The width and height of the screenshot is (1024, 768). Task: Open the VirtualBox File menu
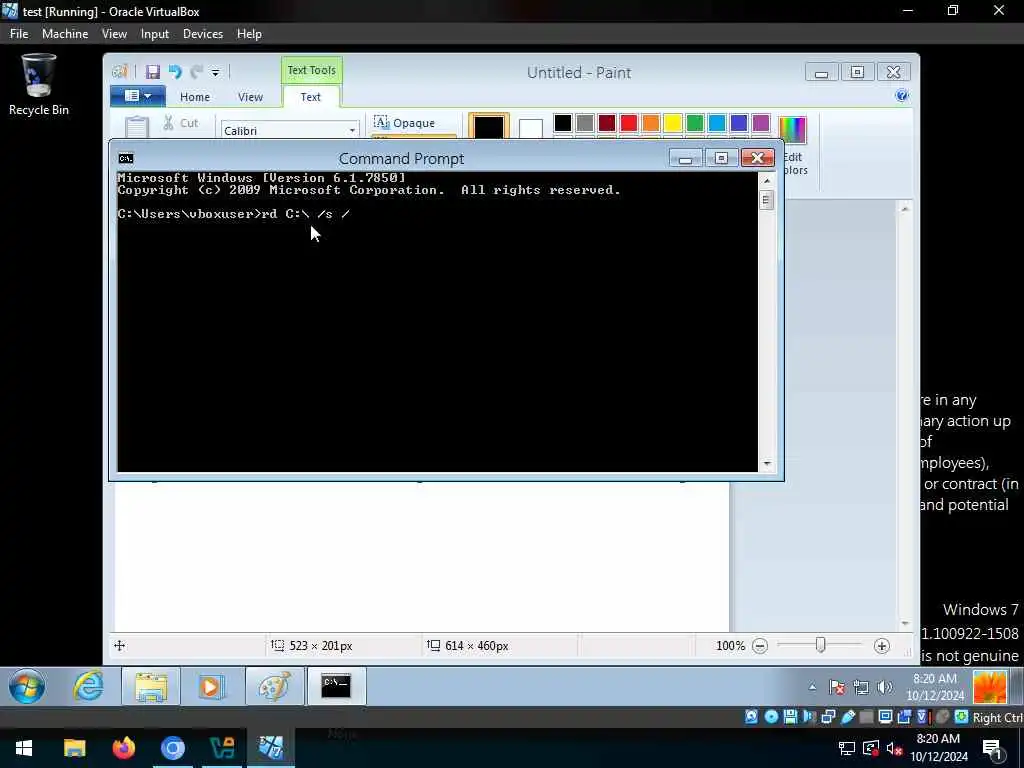tap(19, 34)
